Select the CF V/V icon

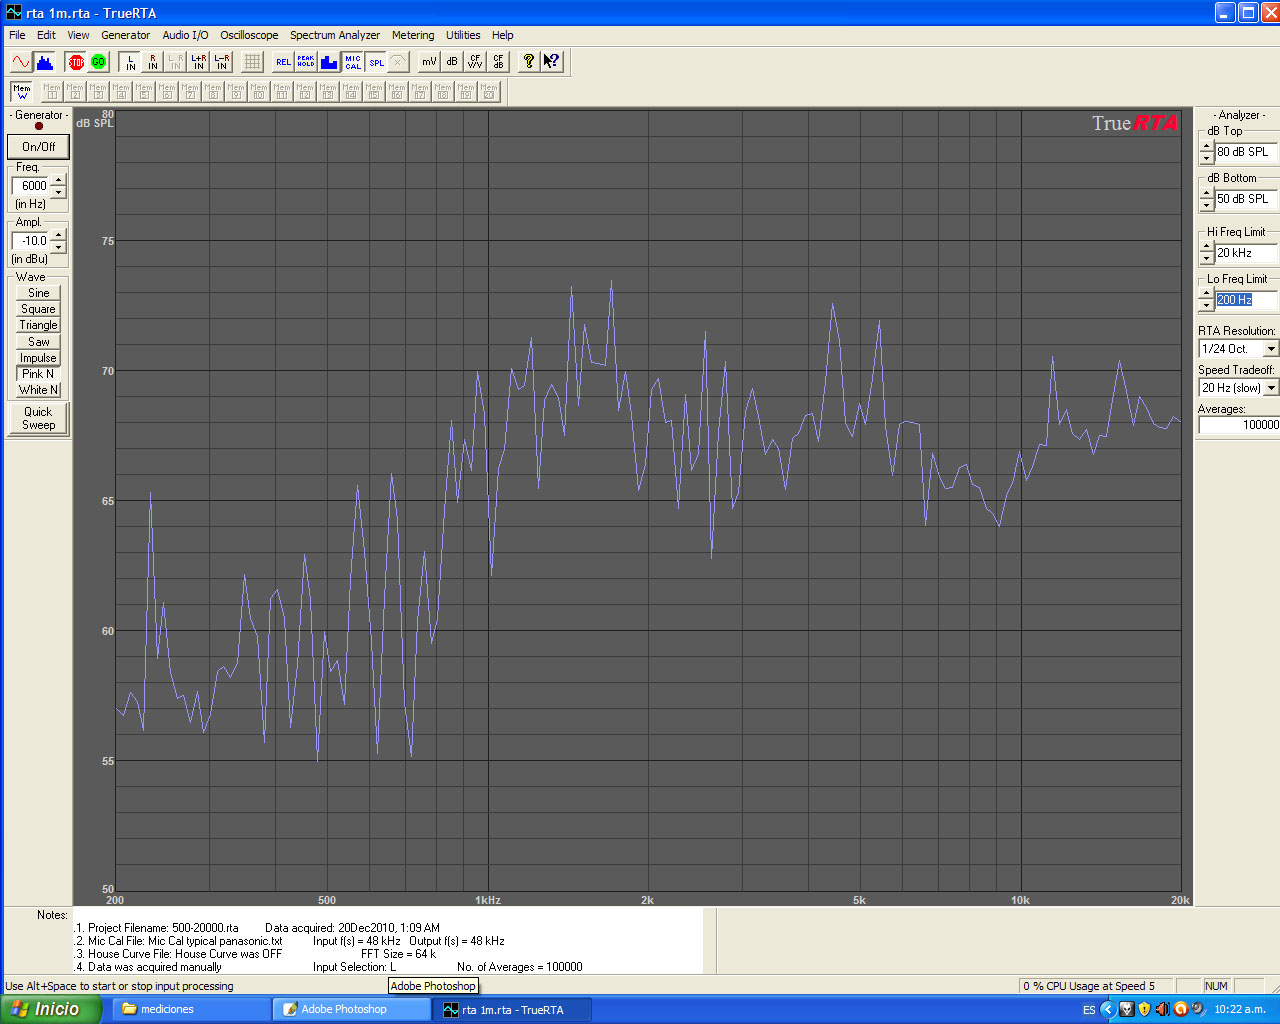tap(475, 62)
